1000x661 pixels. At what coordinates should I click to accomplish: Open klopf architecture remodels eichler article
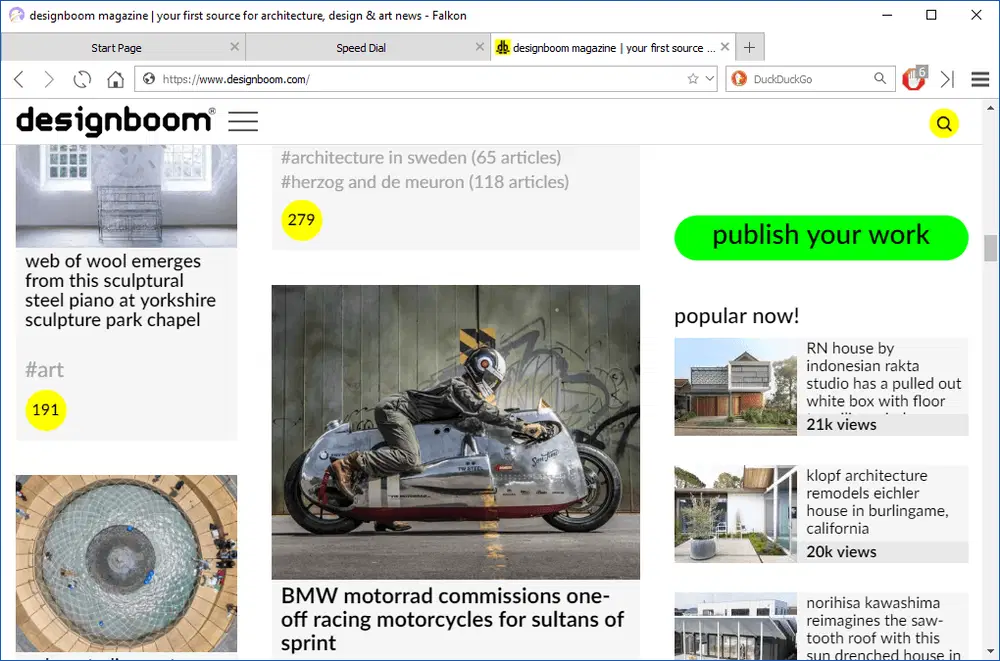click(877, 501)
